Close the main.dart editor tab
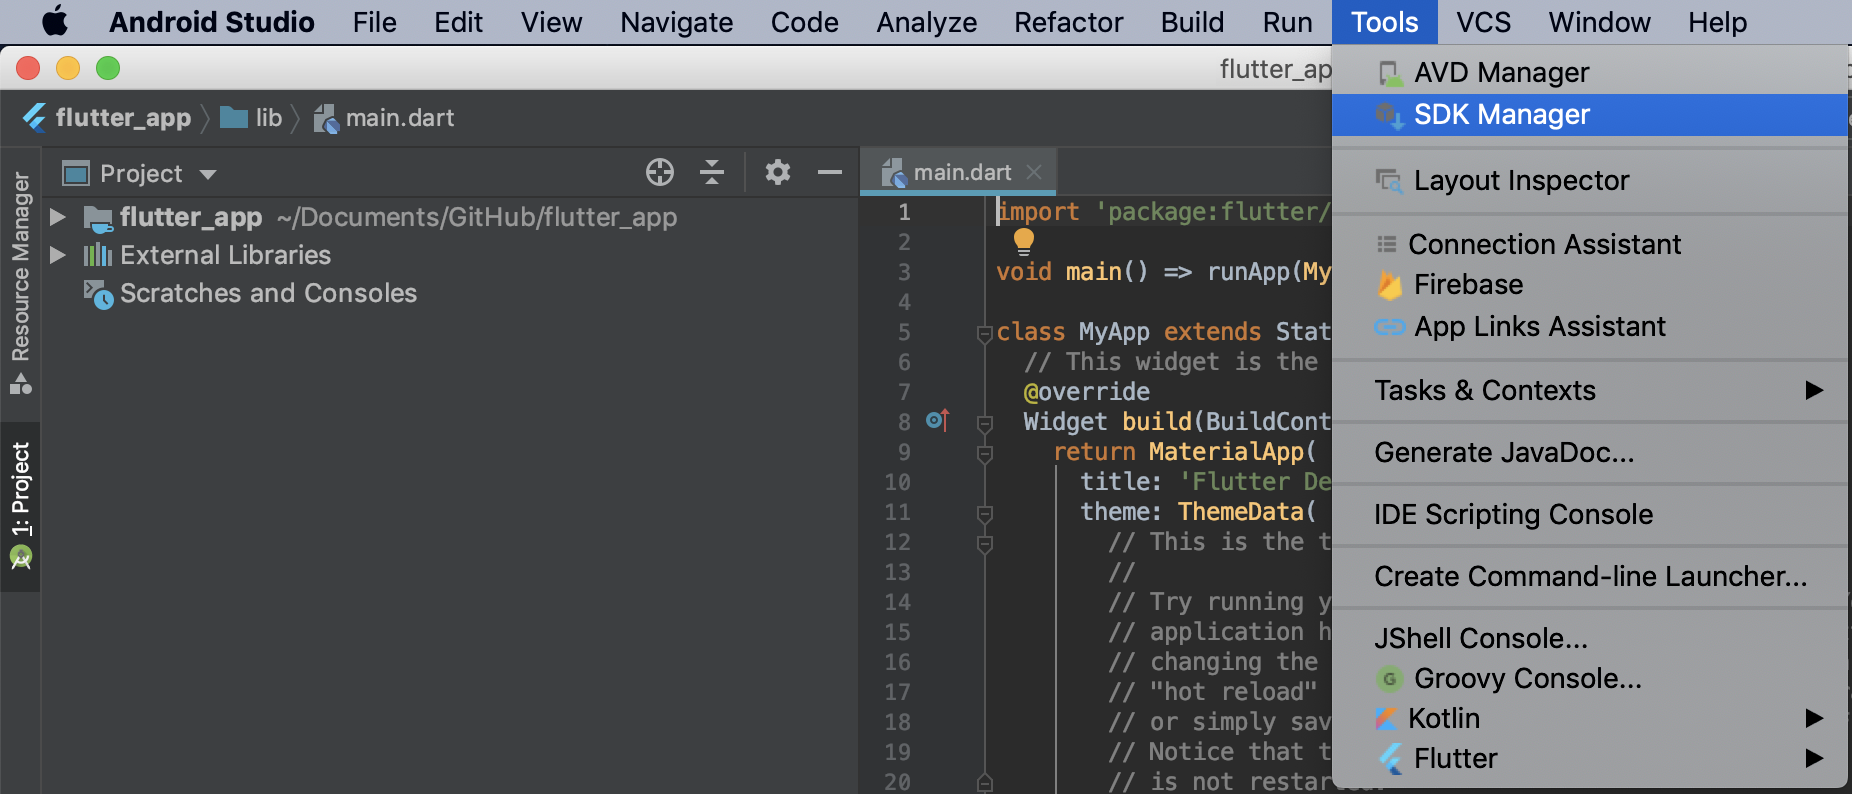The height and width of the screenshot is (794, 1852). (x=1034, y=172)
